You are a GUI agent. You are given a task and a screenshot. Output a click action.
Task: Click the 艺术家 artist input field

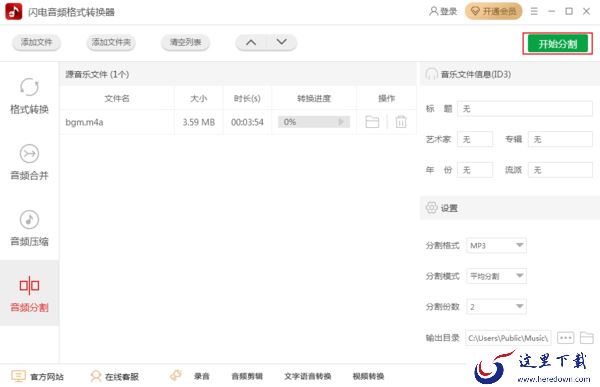tap(475, 139)
